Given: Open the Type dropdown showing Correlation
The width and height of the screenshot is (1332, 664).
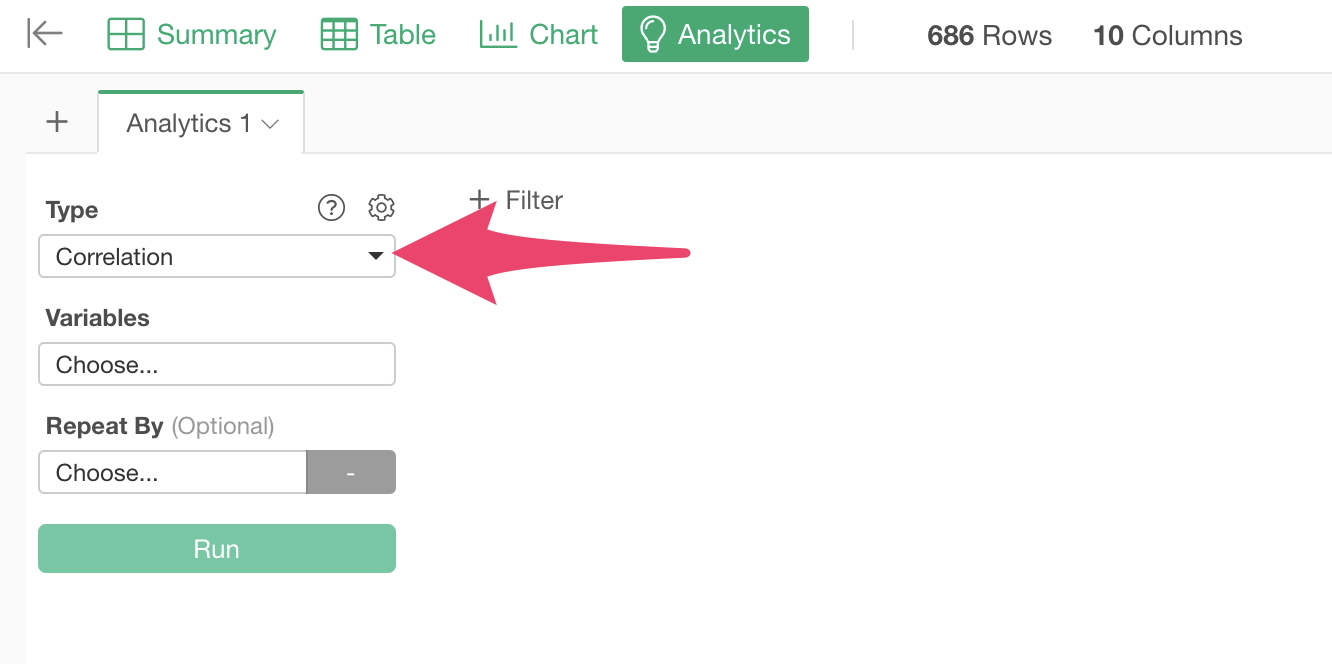Looking at the screenshot, I should click(217, 256).
